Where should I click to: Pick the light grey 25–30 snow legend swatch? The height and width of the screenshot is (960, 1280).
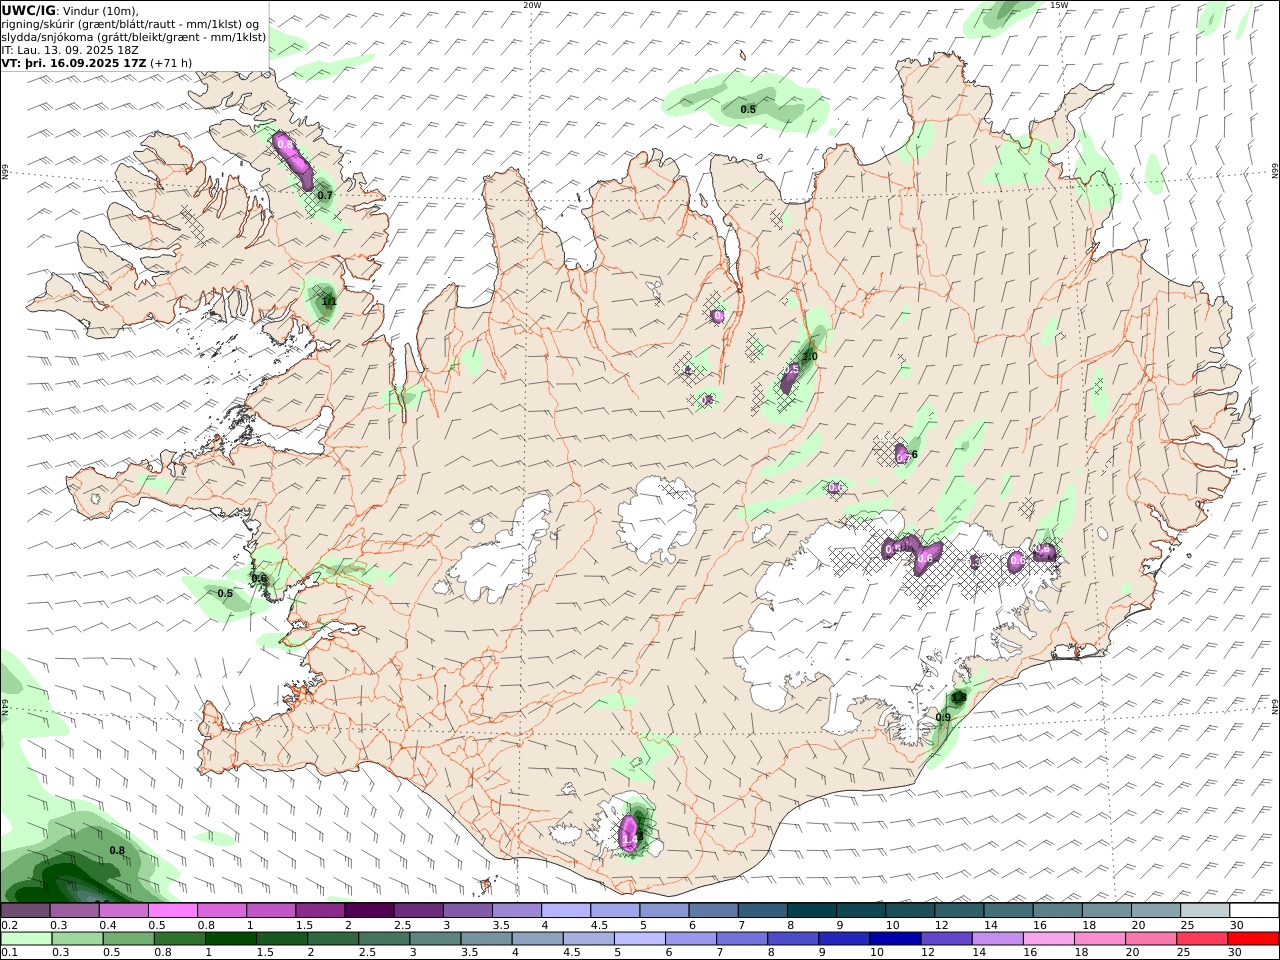1204,911
